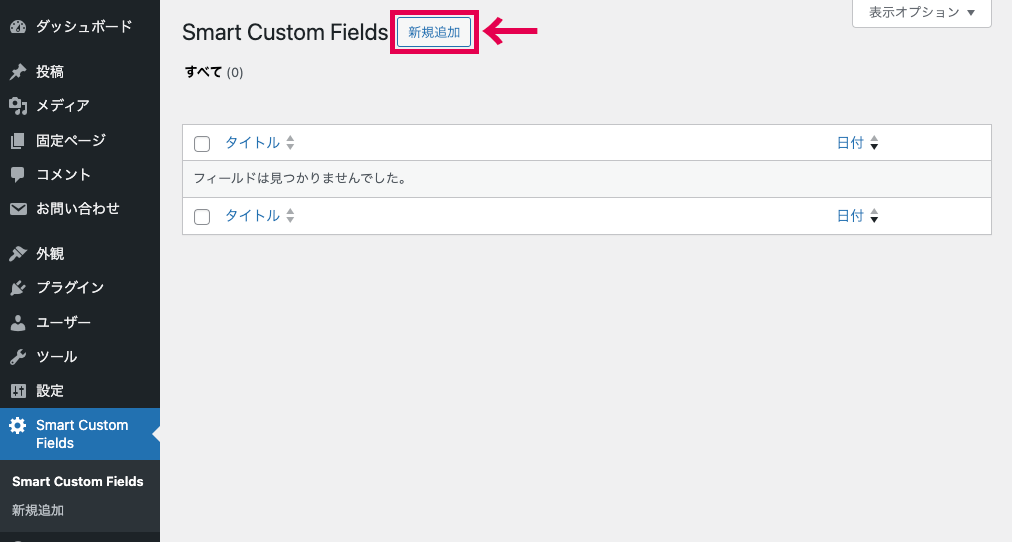The image size is (1012, 542).
Task: Open 設定 in the sidebar menu
Action: tap(50, 391)
